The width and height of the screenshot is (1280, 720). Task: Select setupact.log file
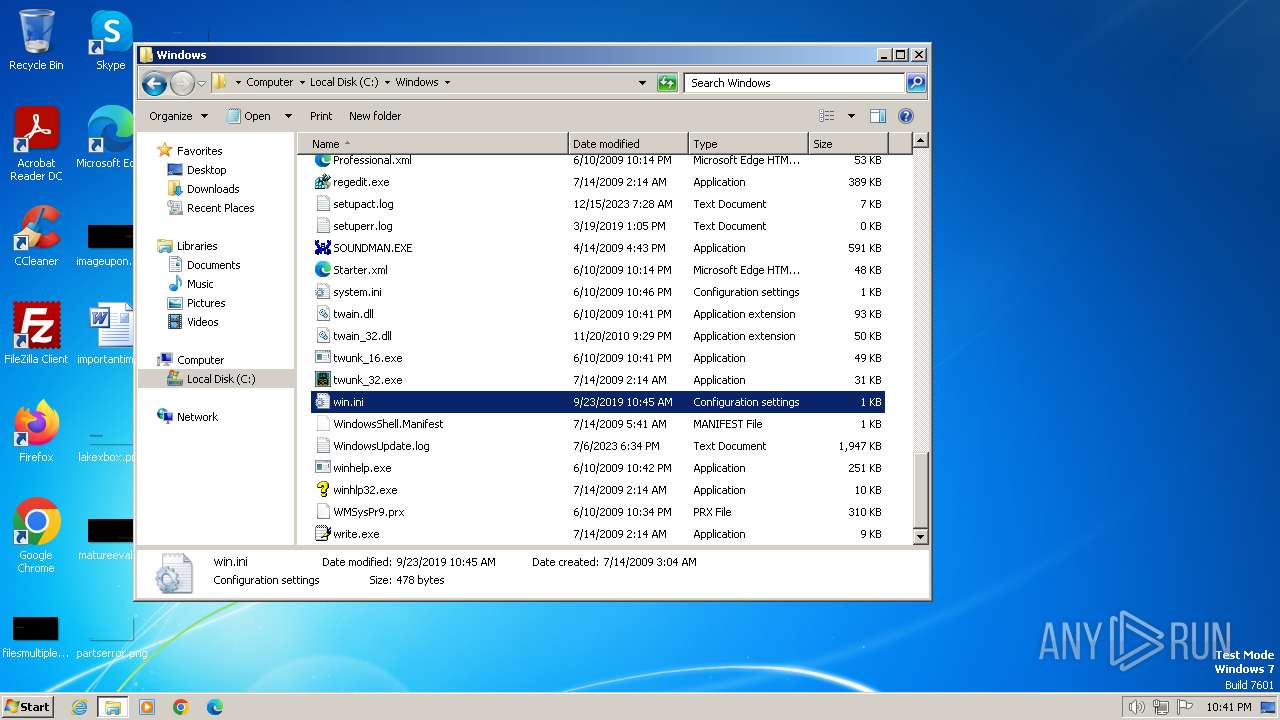point(598,204)
